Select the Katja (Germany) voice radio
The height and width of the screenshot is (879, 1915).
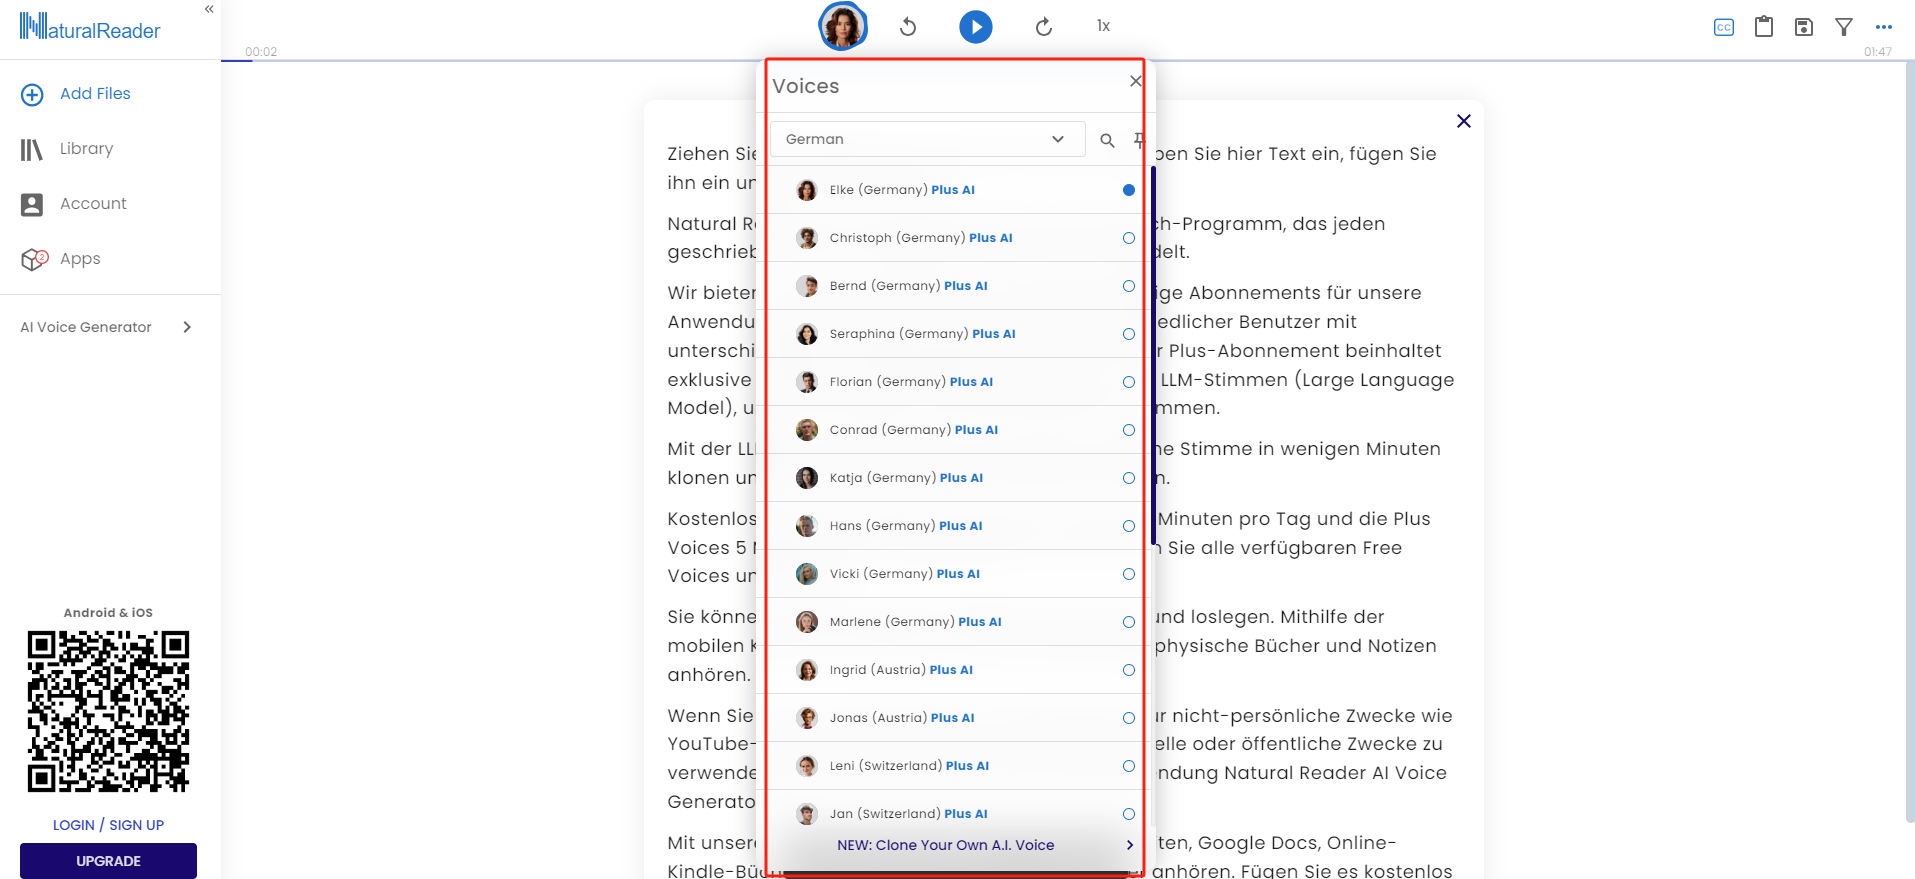point(1129,478)
